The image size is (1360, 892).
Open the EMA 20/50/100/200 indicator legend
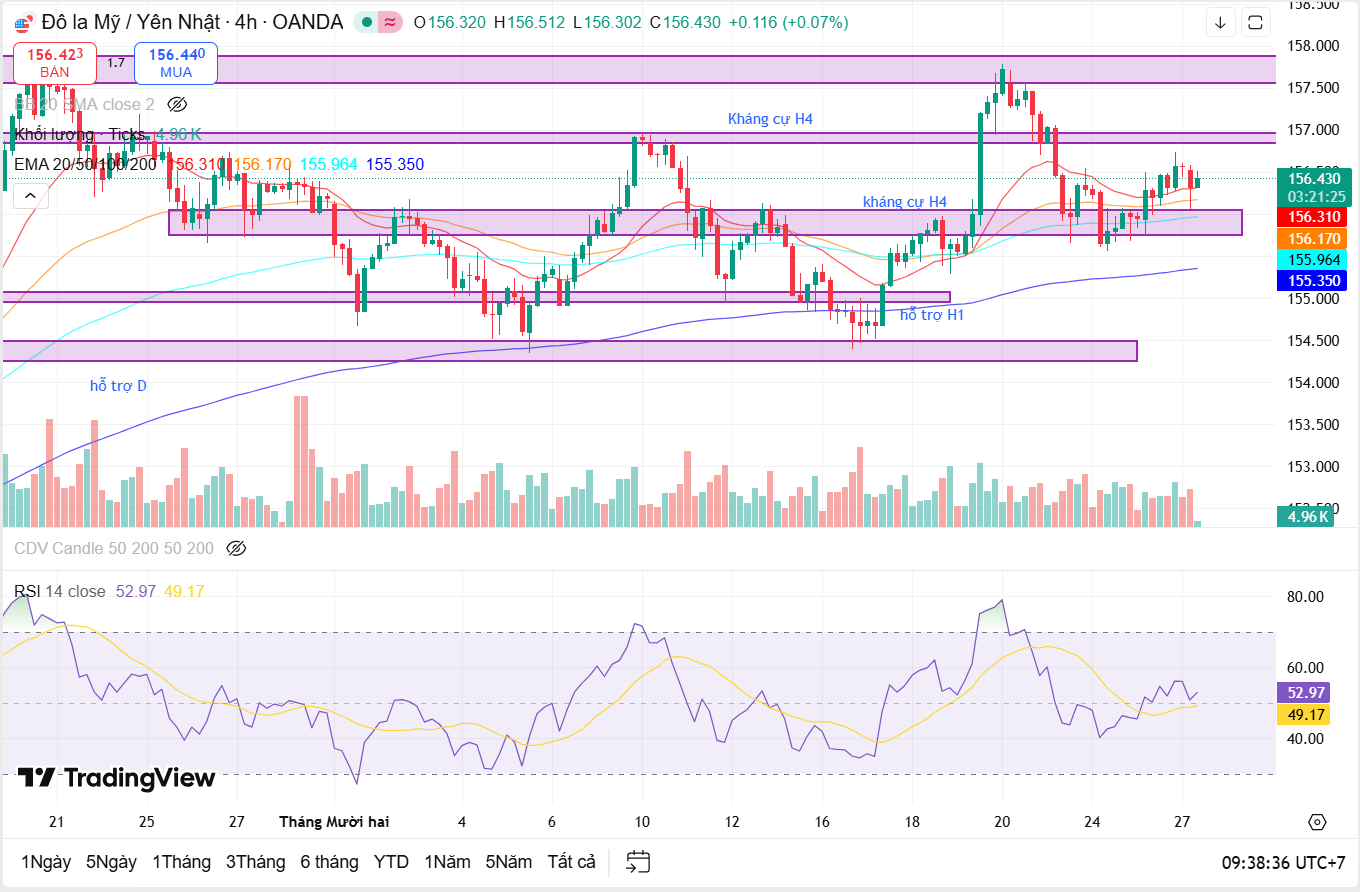pos(85,164)
